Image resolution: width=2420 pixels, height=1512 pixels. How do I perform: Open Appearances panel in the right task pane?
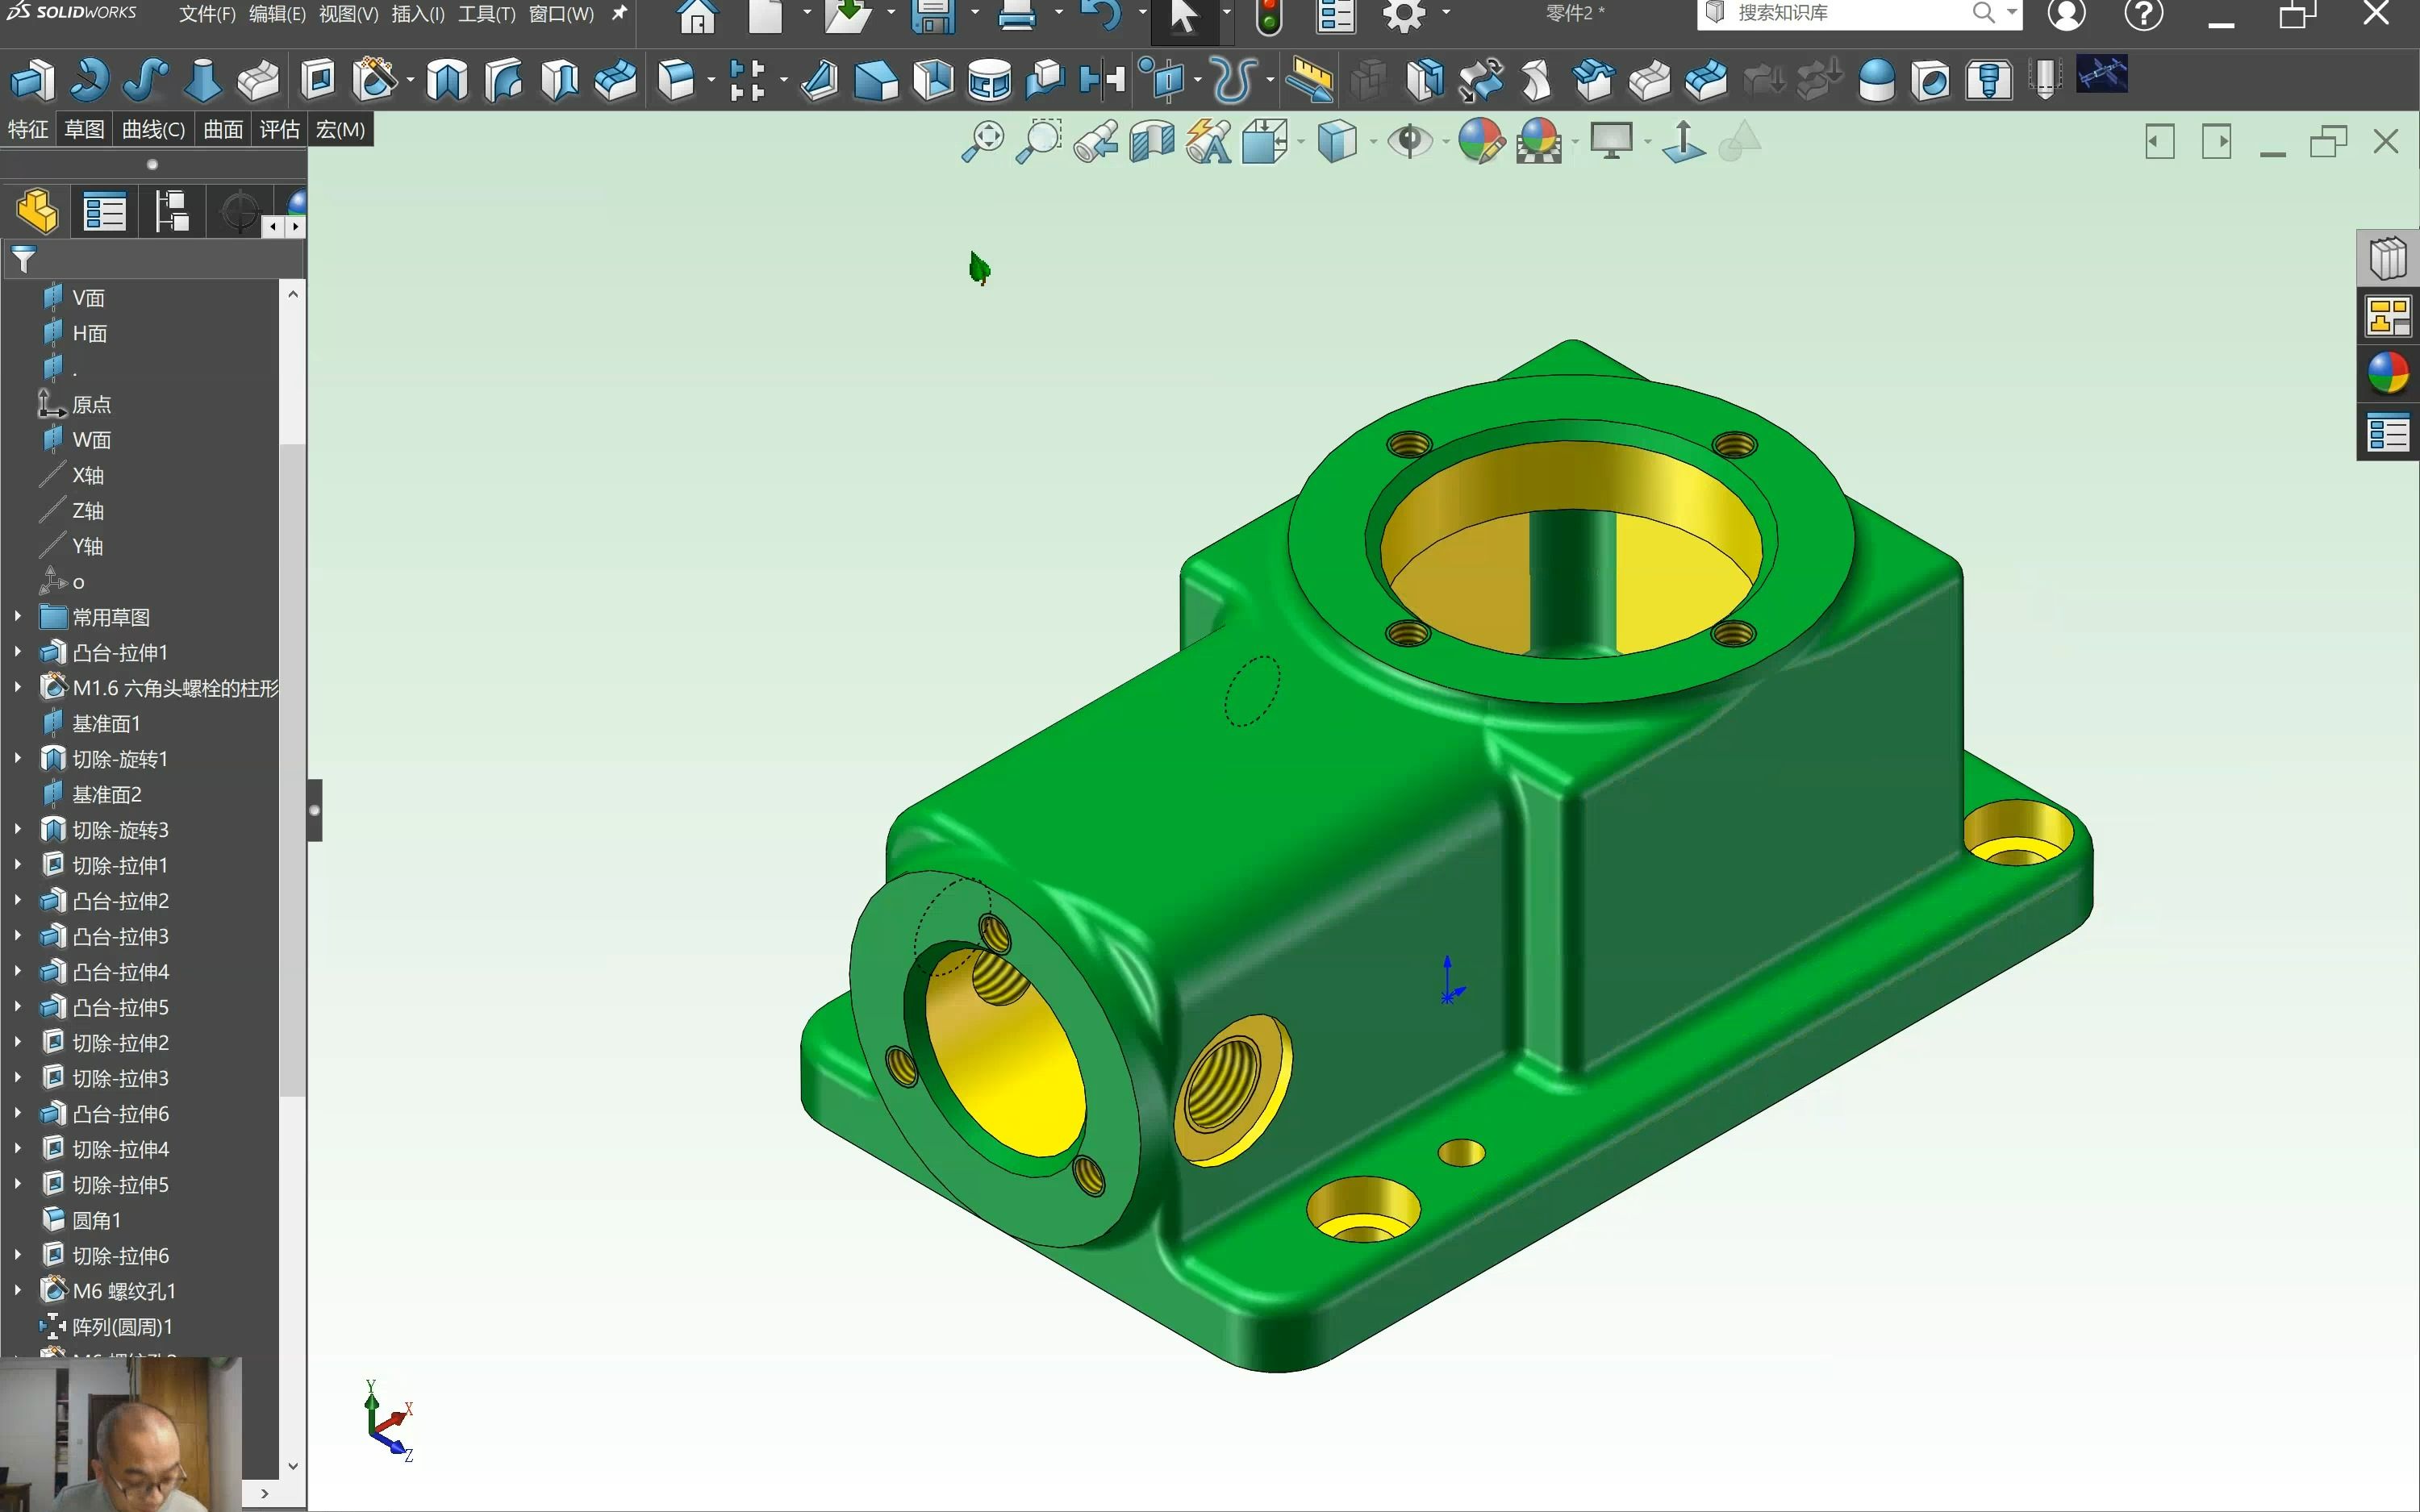click(x=2388, y=374)
